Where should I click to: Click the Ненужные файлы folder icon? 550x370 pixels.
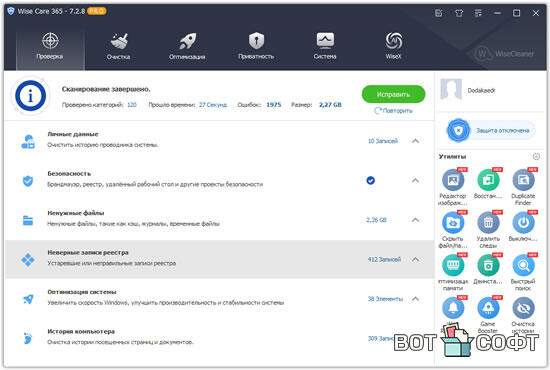(28, 220)
